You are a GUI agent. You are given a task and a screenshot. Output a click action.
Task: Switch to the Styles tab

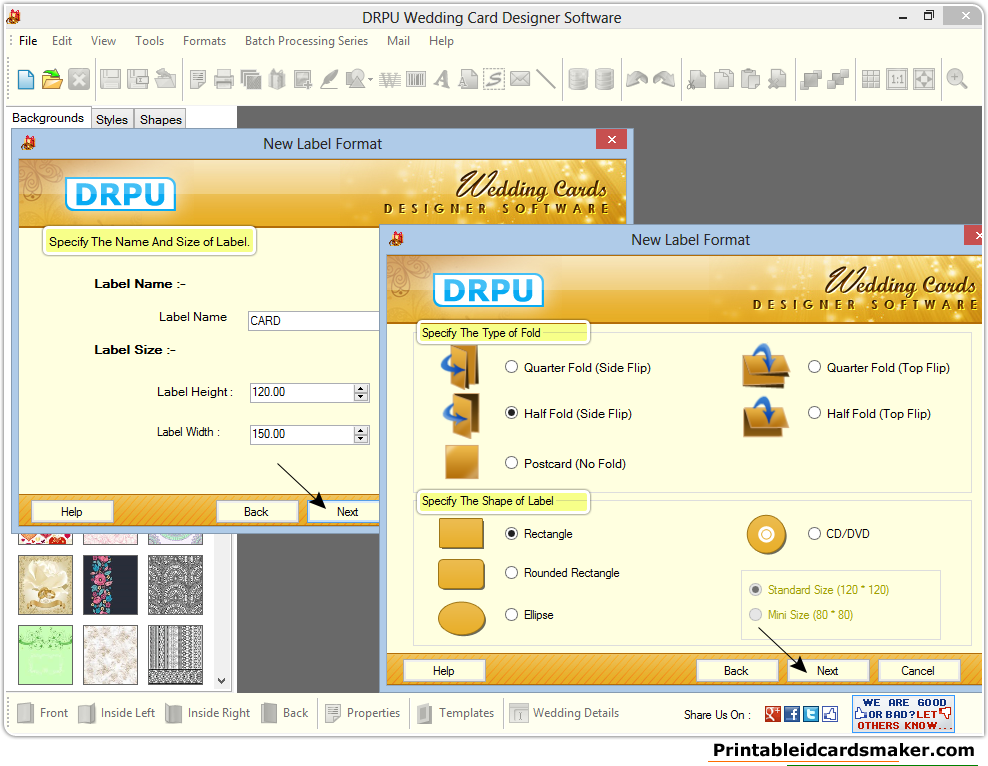click(x=112, y=119)
